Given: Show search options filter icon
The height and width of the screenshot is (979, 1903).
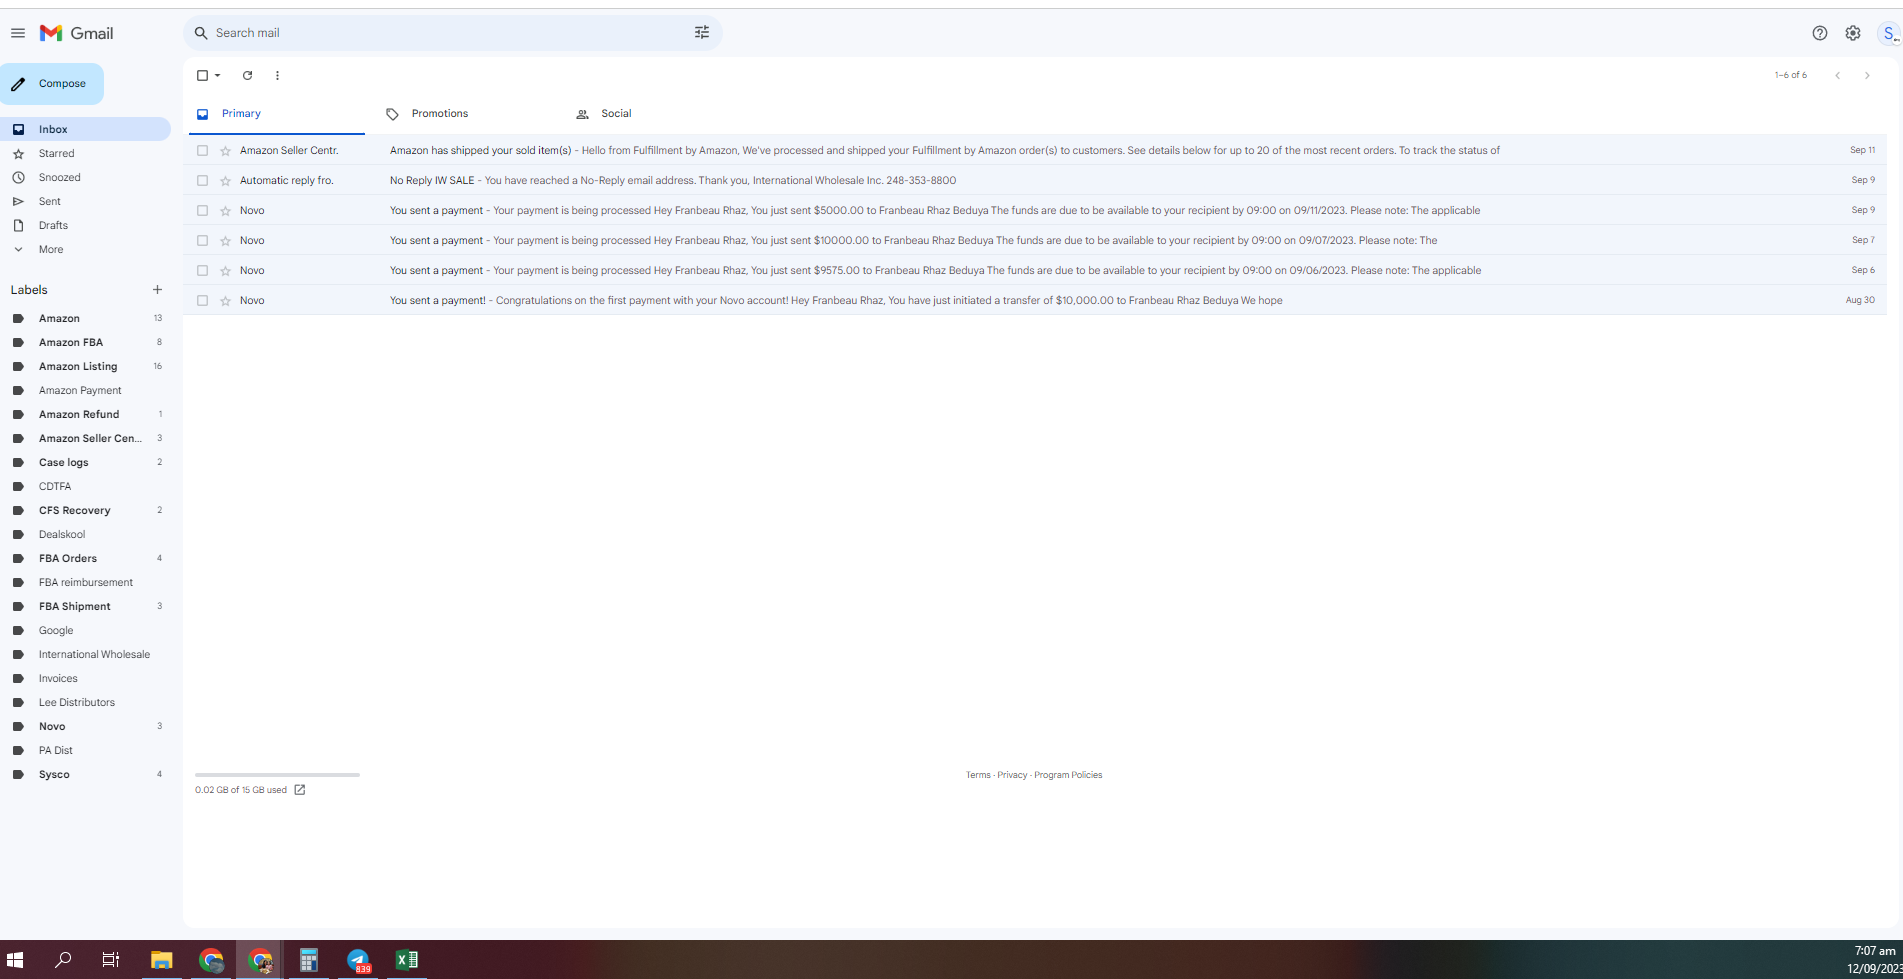Looking at the screenshot, I should 702,33.
